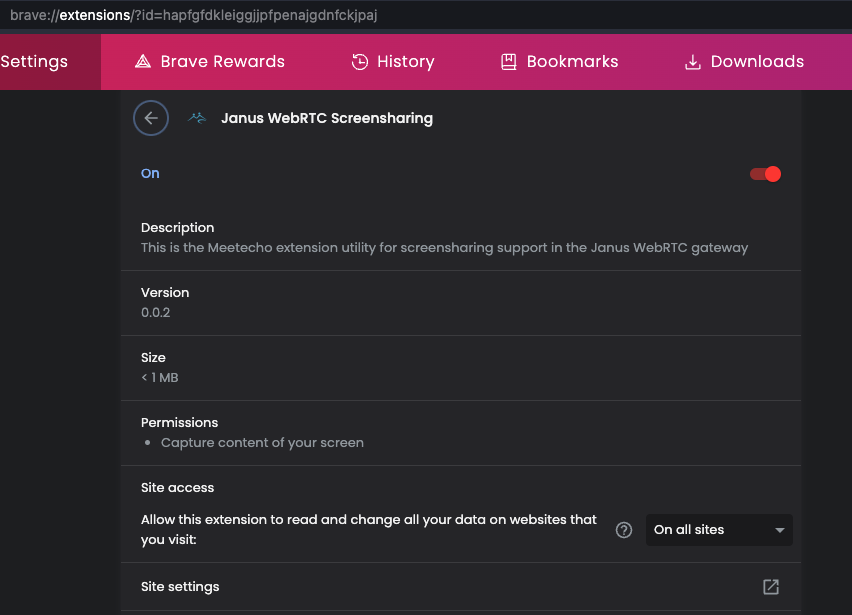Click the 'Capture content of your screen' permission
Screen dimensions: 852x615
[262, 442]
